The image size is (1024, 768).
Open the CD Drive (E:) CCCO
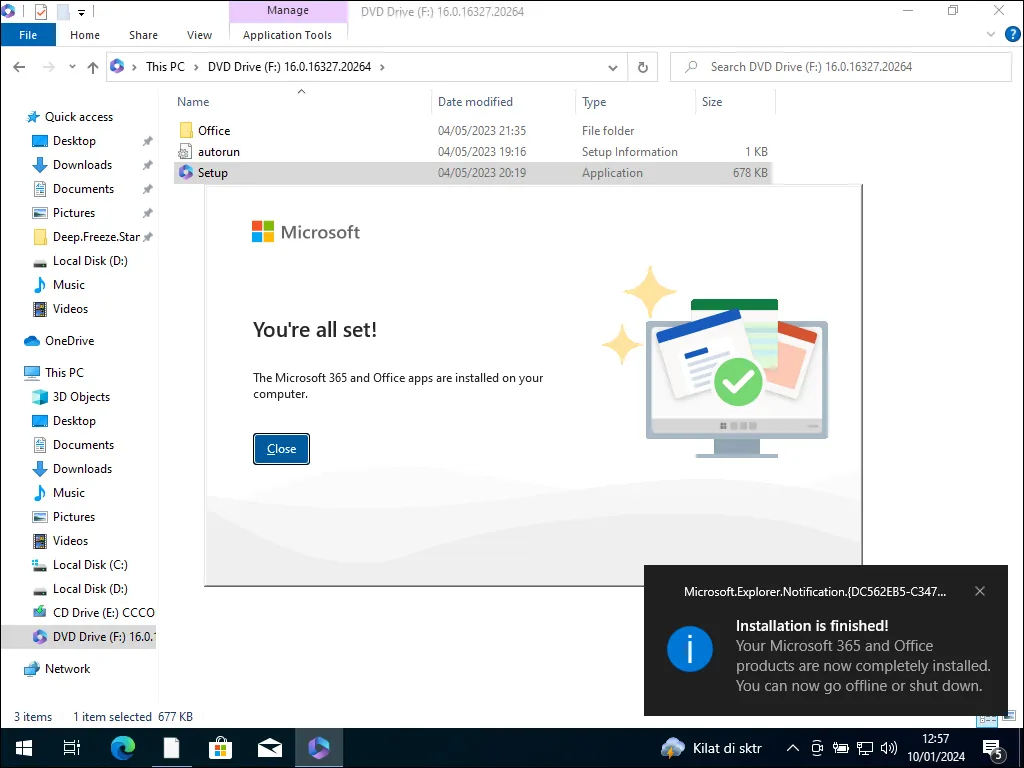[95, 612]
